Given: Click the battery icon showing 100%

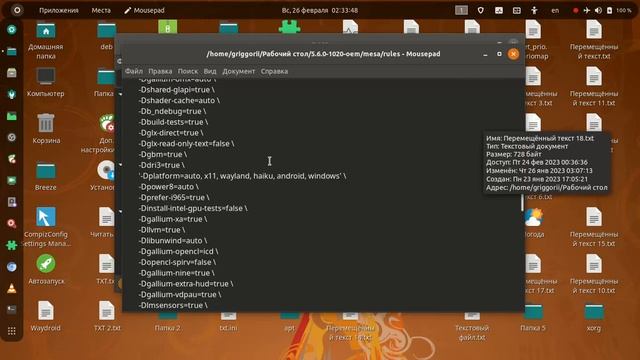Looking at the screenshot, I should pyautogui.click(x=609, y=10).
